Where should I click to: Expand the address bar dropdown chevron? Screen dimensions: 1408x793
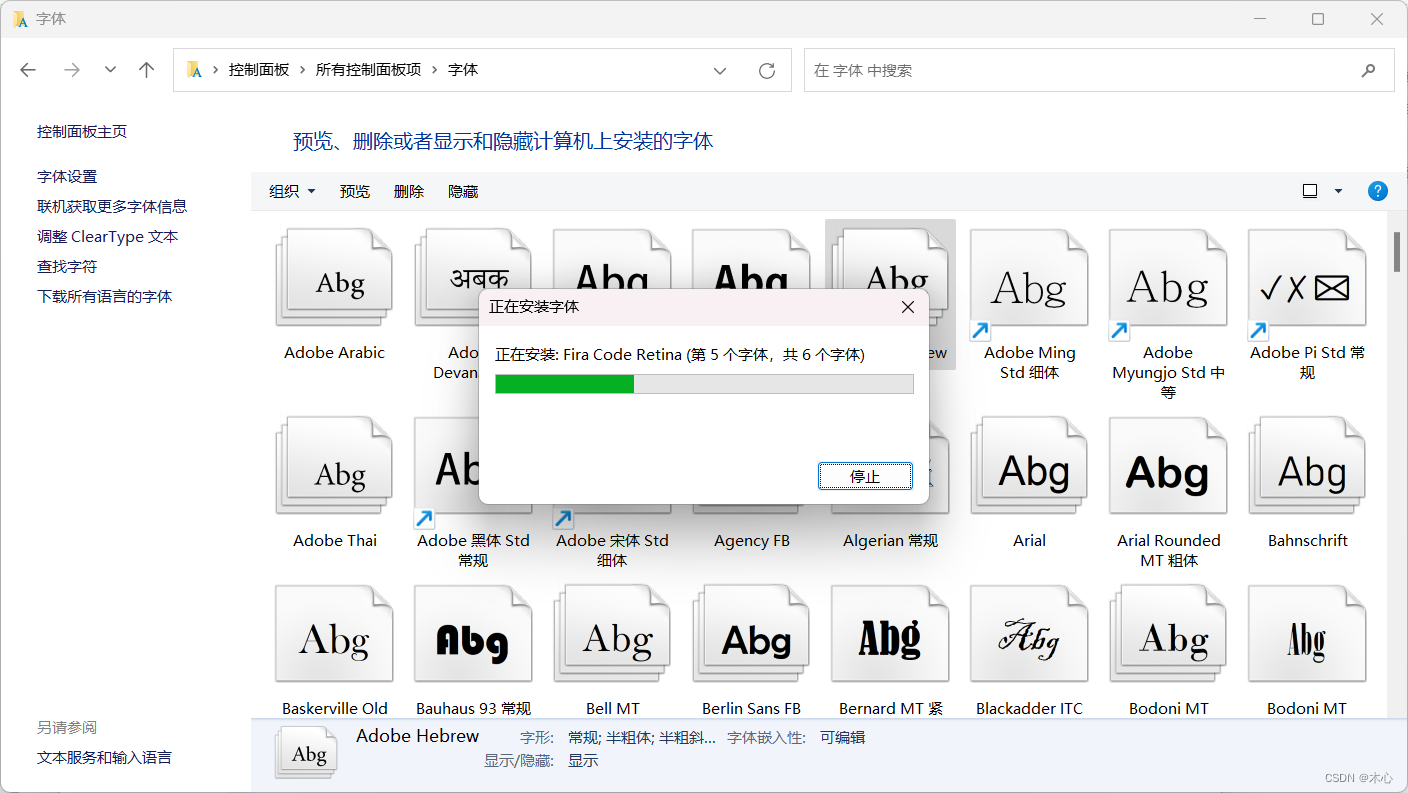coord(720,70)
